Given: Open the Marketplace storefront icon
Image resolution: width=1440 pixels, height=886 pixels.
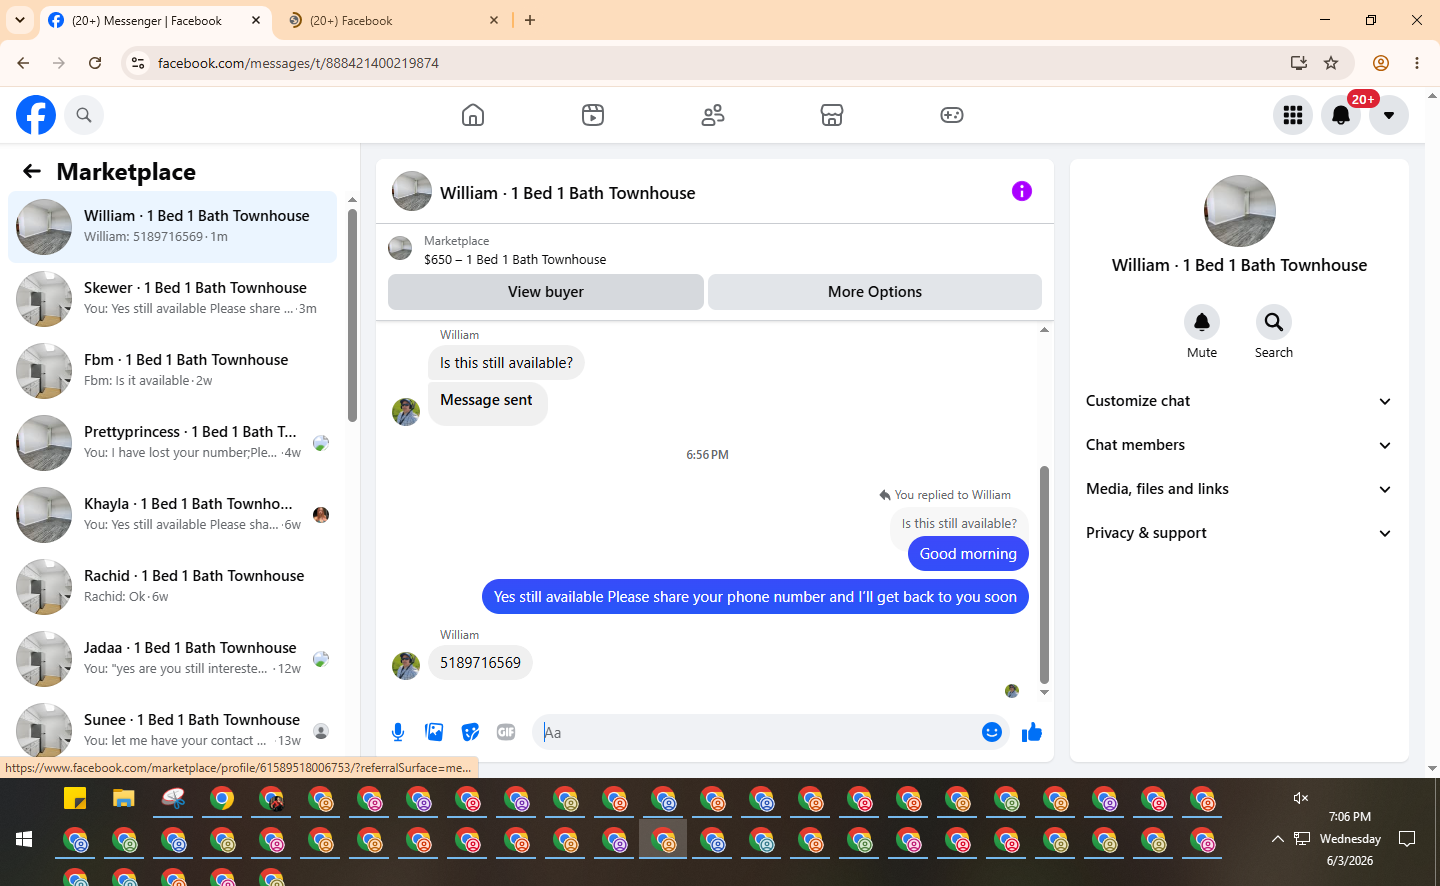Looking at the screenshot, I should (832, 115).
